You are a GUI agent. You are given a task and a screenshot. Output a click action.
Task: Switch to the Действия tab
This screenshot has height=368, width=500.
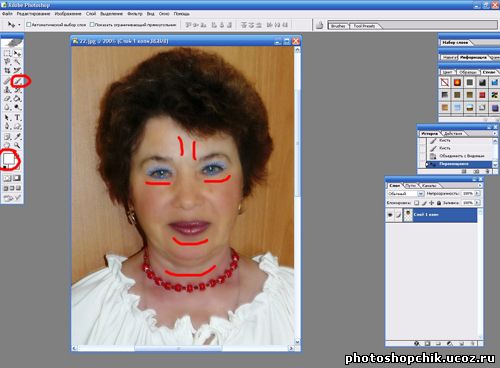click(453, 133)
